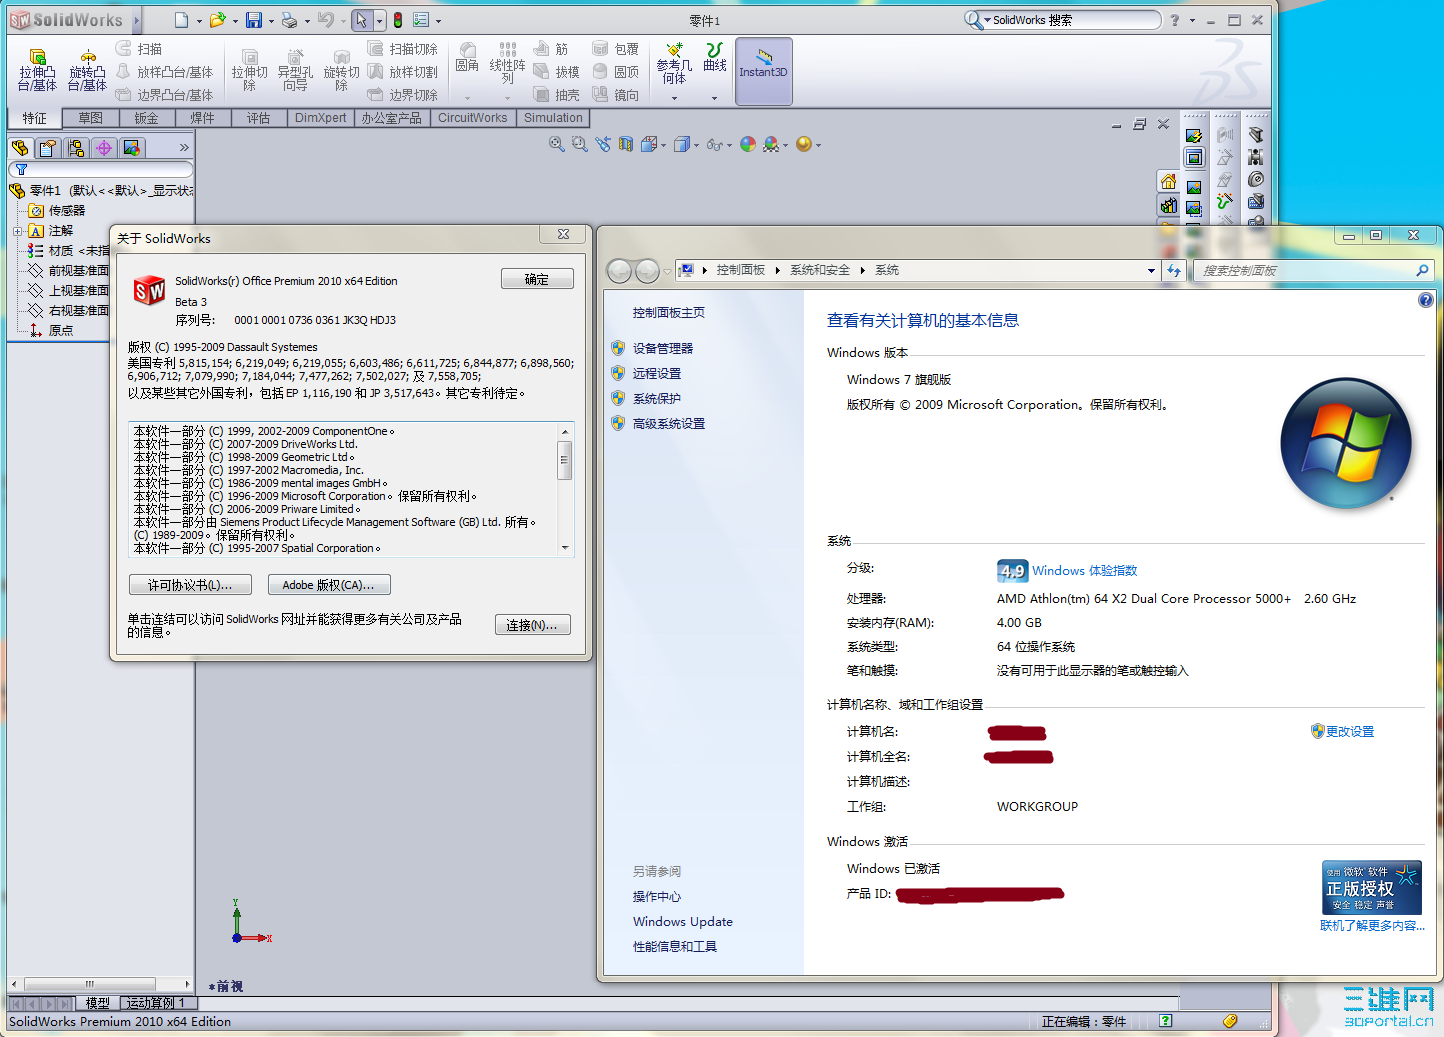Viewport: 1444px width, 1037px height.
Task: Toggle the Select arrow tool
Action: [362, 20]
